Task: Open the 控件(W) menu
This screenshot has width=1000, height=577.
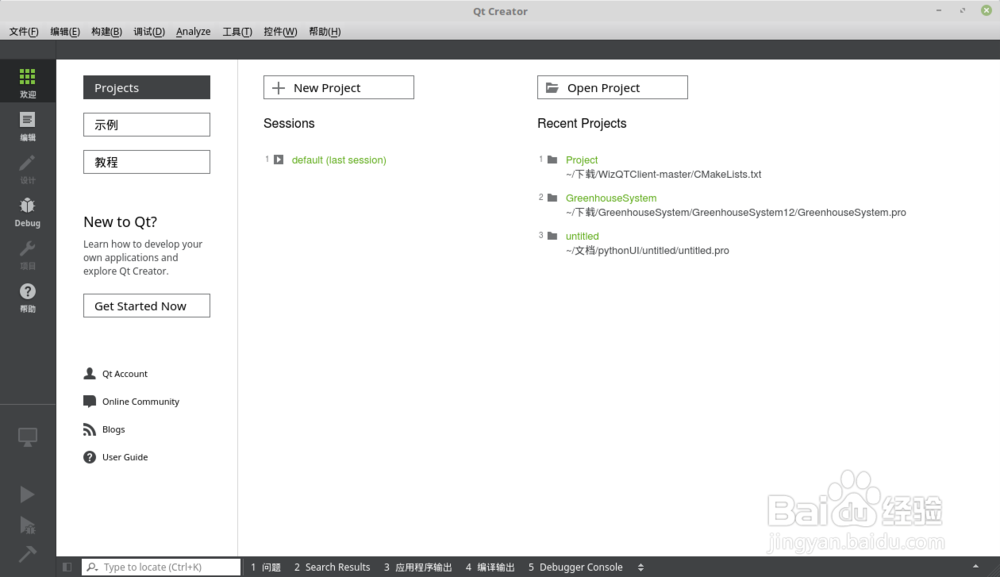Action: [281, 31]
